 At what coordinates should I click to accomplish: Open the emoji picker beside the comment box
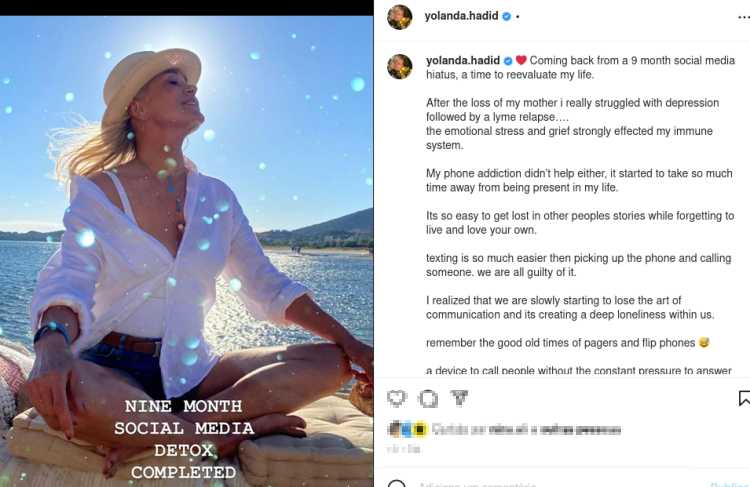(397, 484)
